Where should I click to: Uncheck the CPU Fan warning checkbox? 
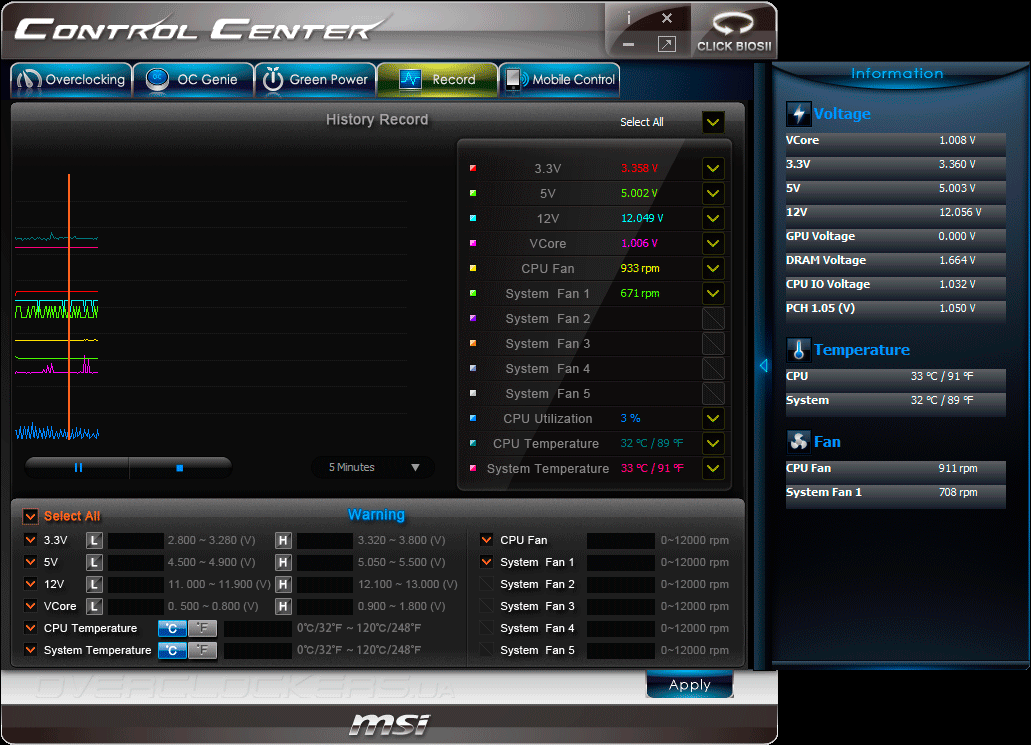click(x=487, y=540)
